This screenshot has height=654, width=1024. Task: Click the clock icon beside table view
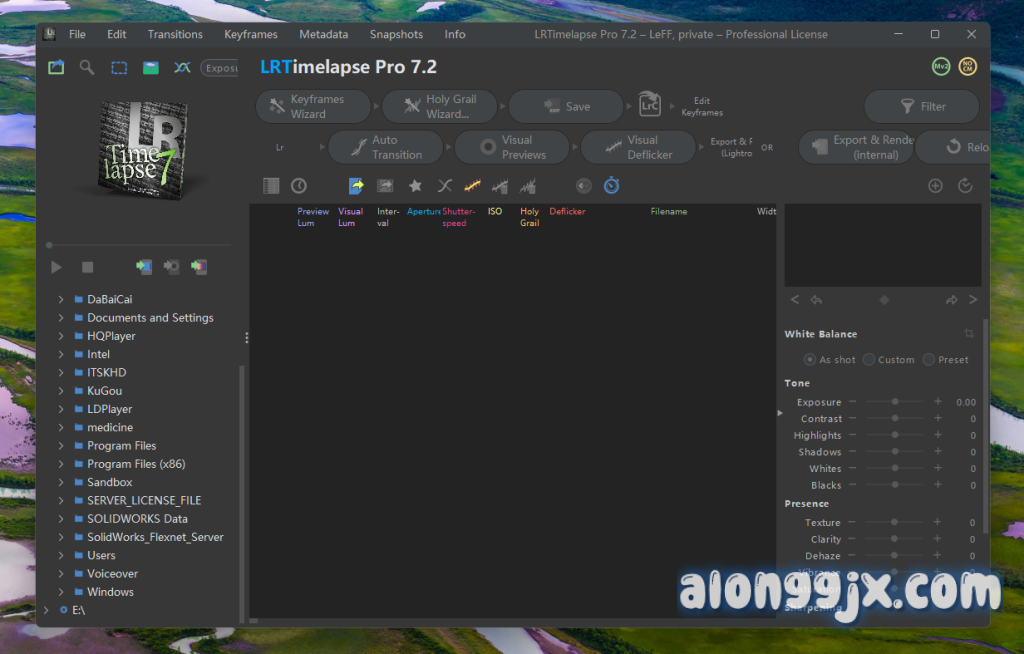point(298,186)
